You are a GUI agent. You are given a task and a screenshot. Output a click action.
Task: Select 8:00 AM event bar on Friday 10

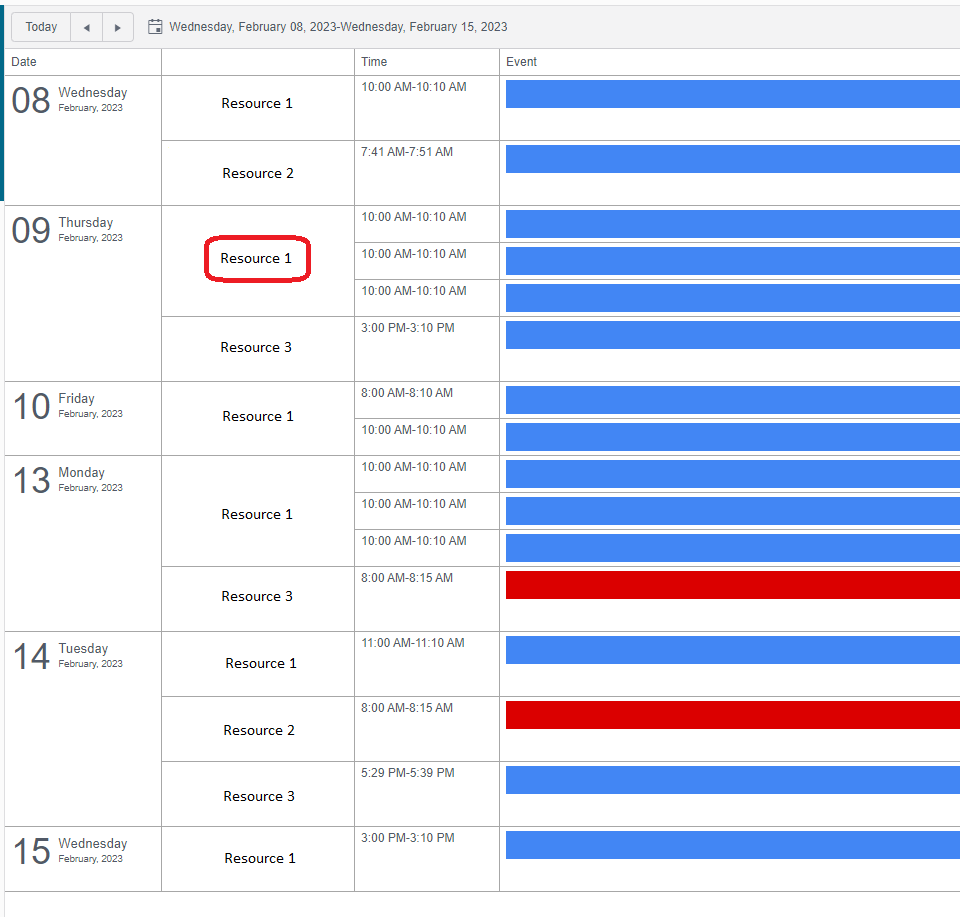tap(732, 400)
